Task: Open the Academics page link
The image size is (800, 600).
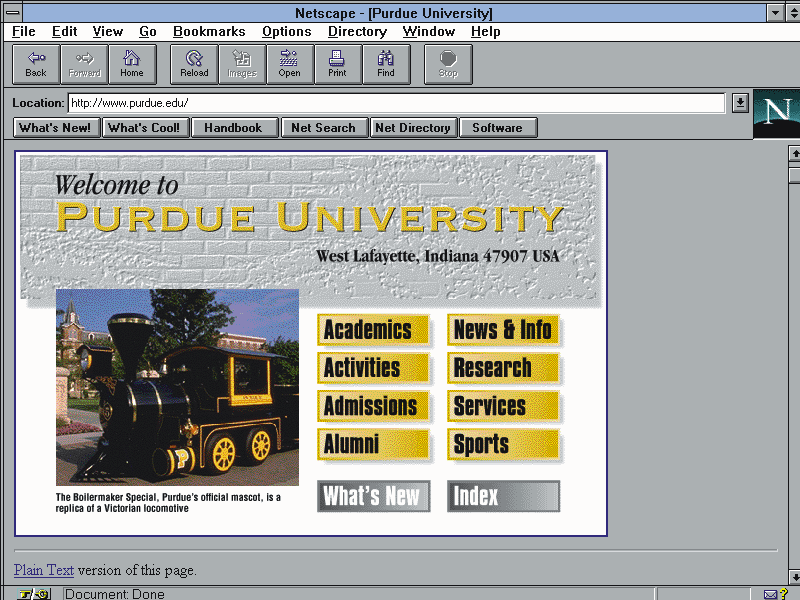Action: coord(373,330)
